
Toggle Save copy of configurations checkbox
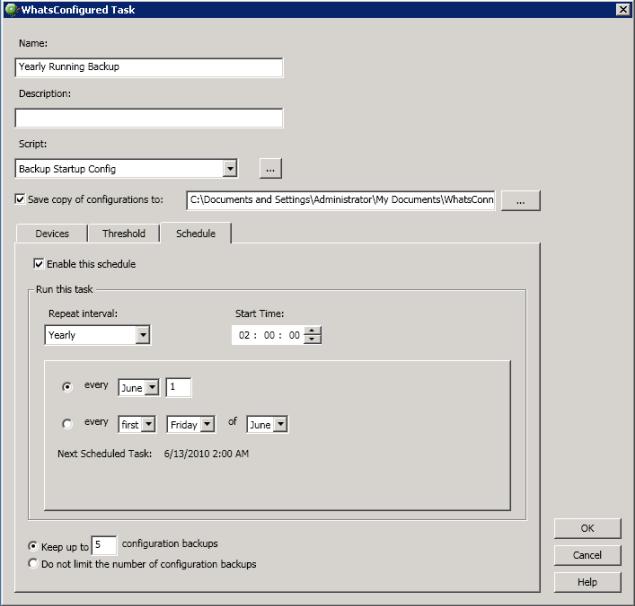(x=21, y=199)
